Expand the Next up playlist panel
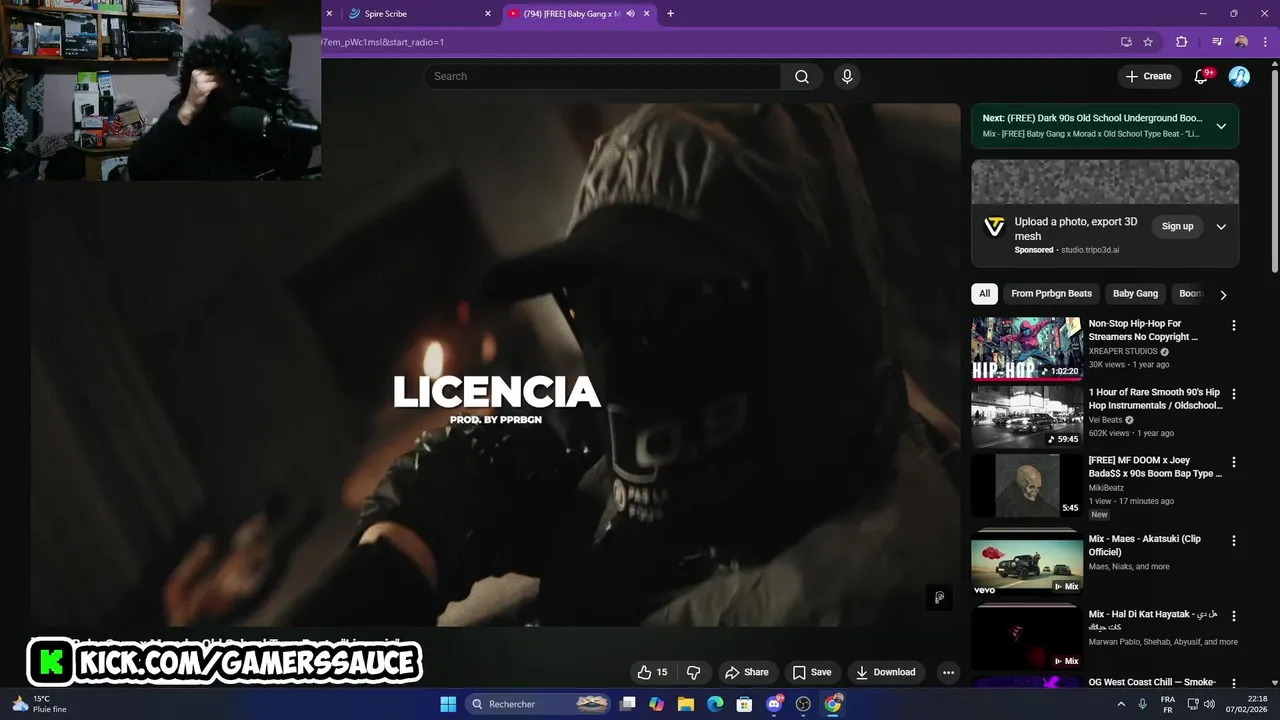1280x720 pixels. coord(1221,126)
